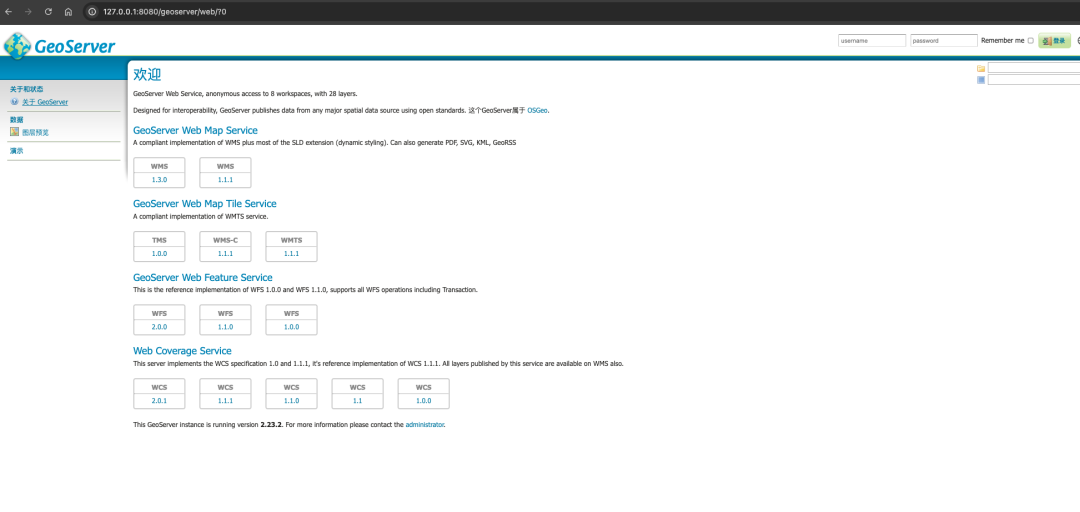Viewport: 1080px width, 512px height.
Task: Reload the page with the refresh icon
Action: tap(48, 12)
